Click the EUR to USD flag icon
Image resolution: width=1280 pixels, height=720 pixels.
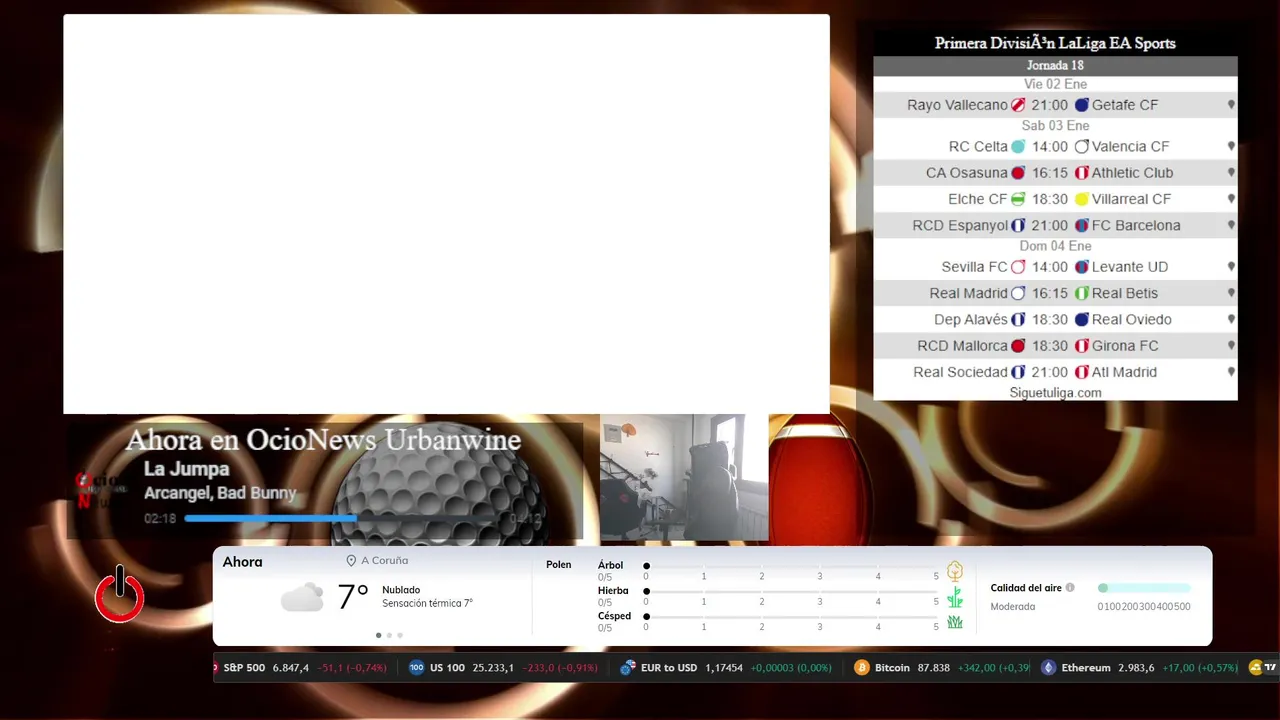[628, 668]
